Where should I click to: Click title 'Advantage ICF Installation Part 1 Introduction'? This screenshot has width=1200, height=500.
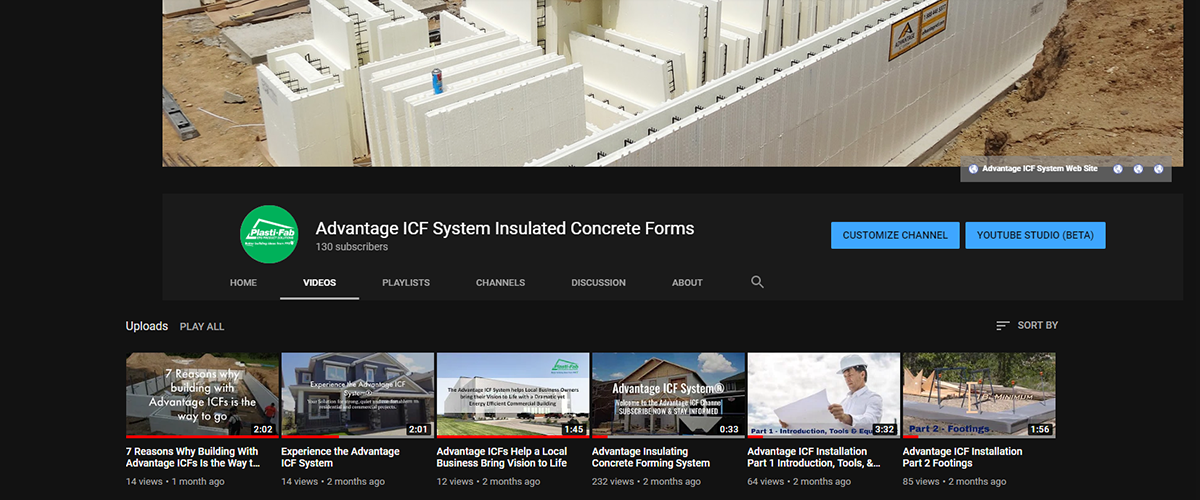coord(814,457)
